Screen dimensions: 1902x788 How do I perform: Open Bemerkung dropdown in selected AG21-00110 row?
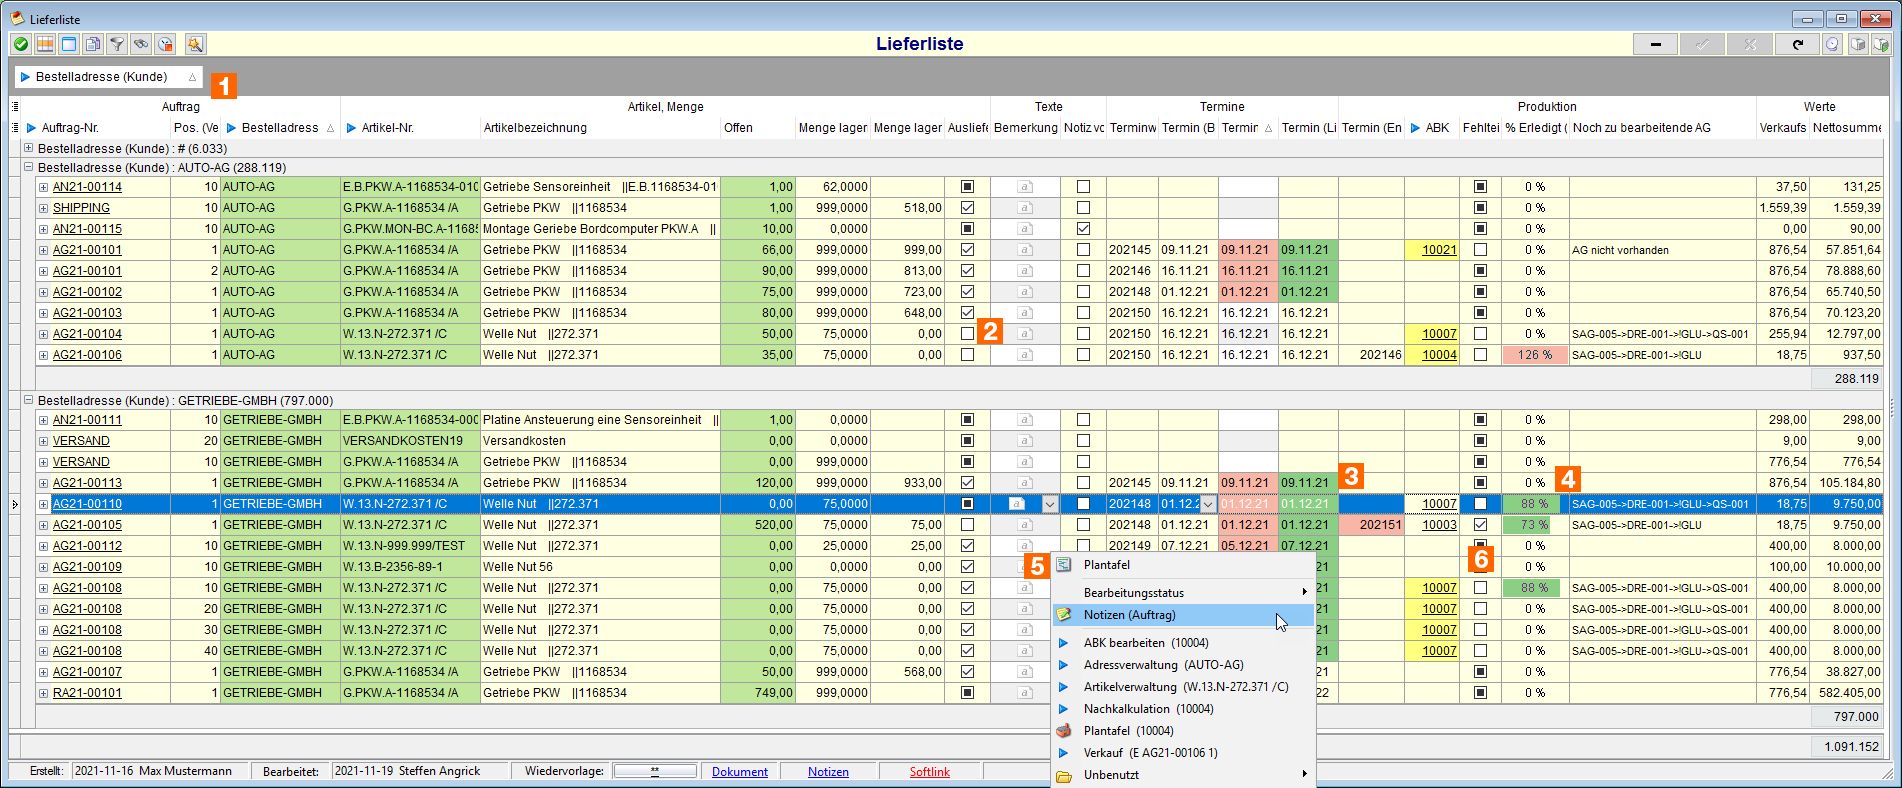pyautogui.click(x=1050, y=504)
